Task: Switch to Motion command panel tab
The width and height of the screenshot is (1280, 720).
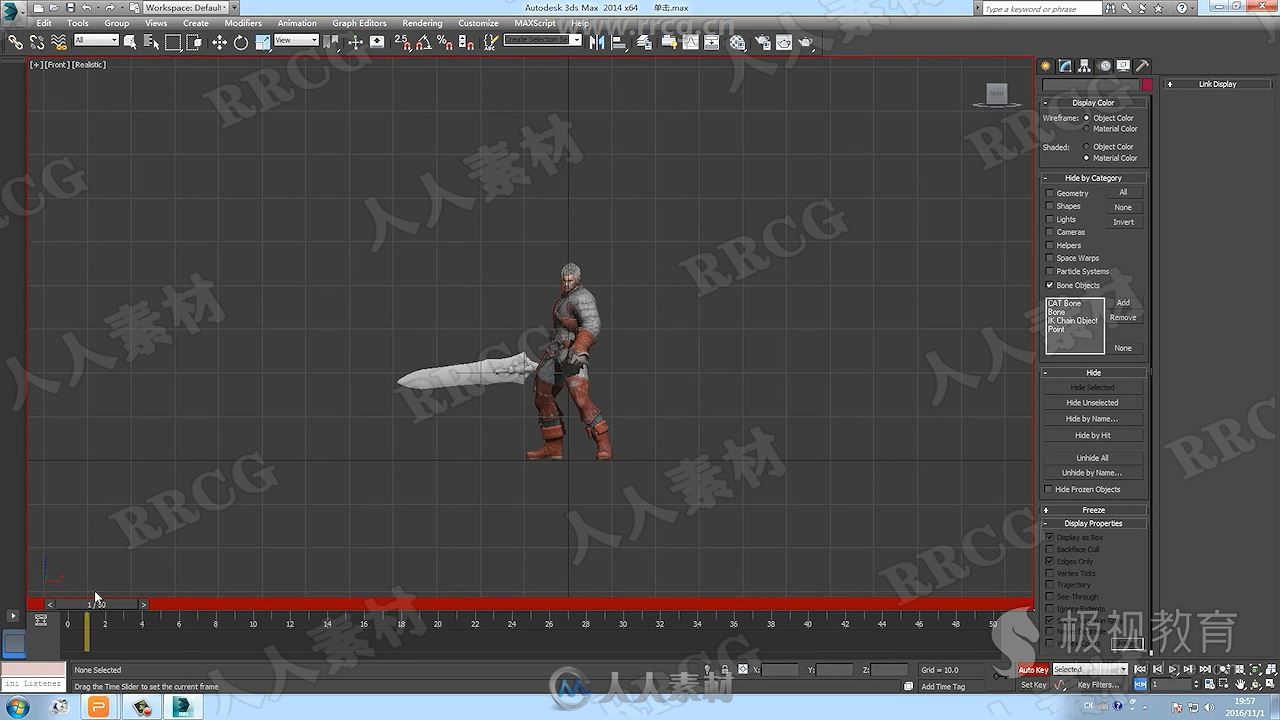Action: 1104,66
